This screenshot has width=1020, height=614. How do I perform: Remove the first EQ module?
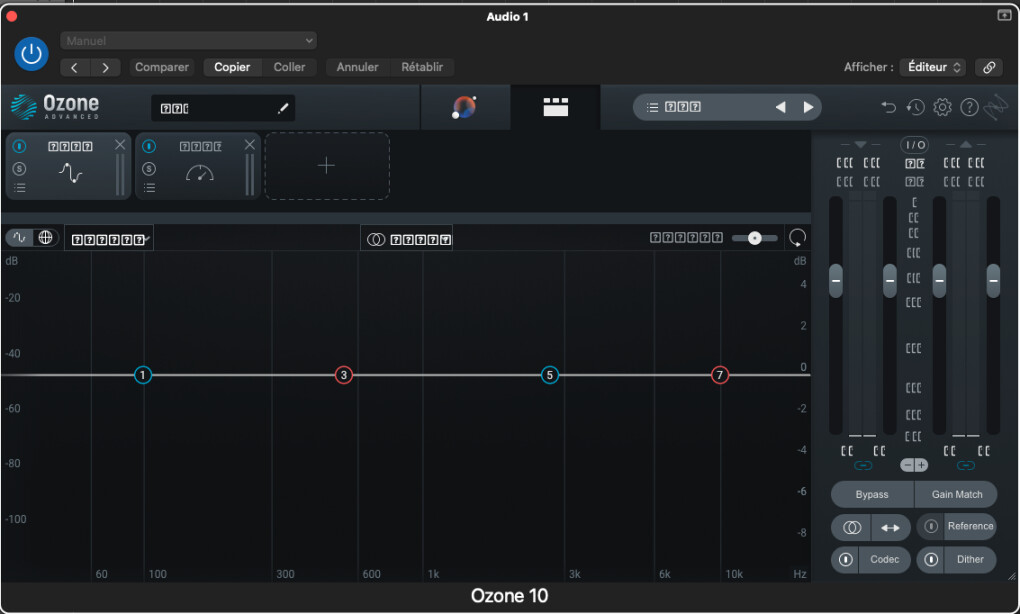120,144
